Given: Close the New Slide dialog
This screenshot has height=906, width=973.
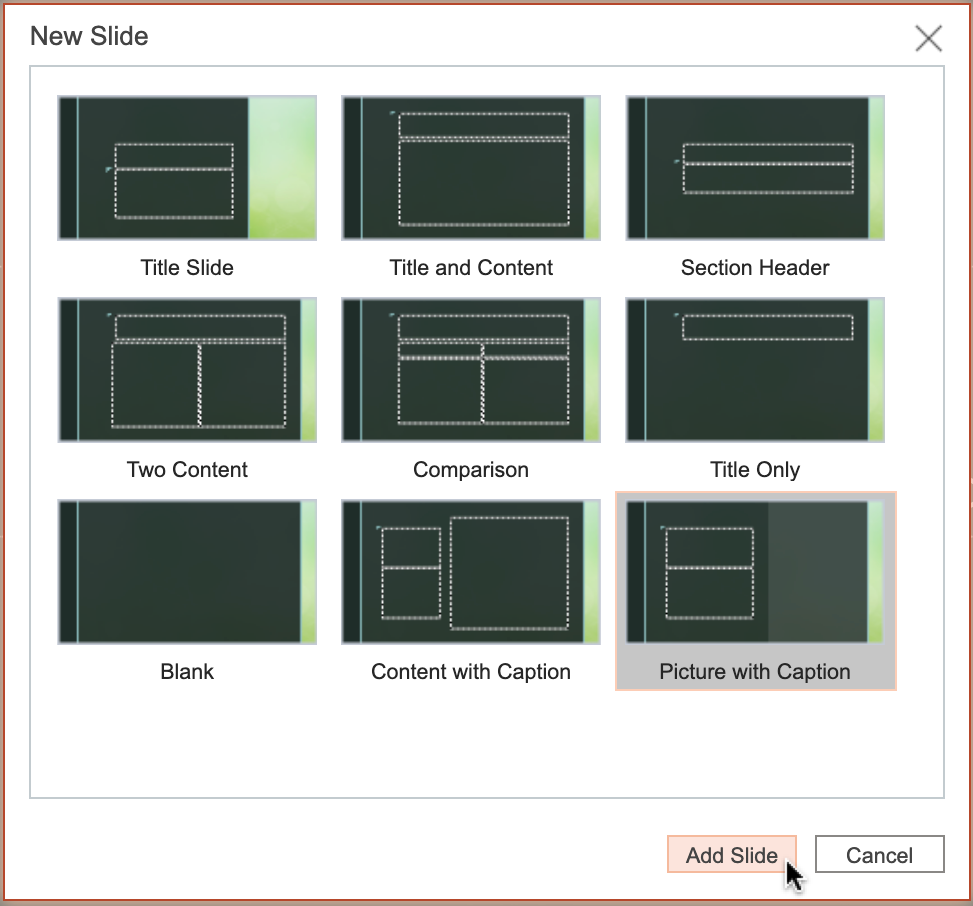Looking at the screenshot, I should tap(928, 39).
